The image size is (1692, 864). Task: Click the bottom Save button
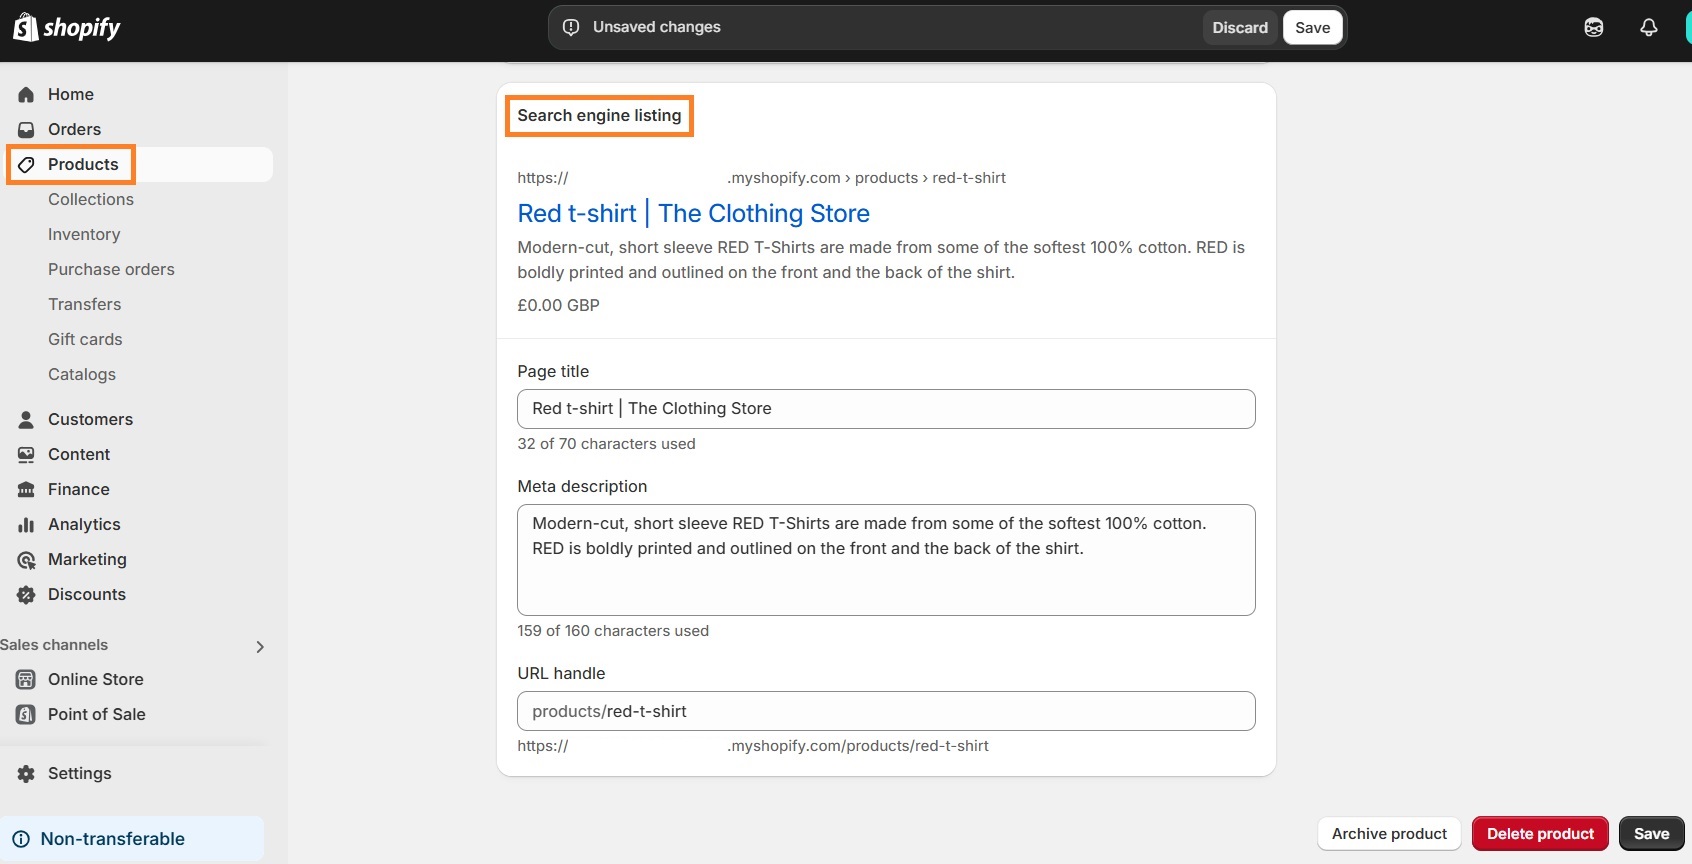pyautogui.click(x=1651, y=834)
